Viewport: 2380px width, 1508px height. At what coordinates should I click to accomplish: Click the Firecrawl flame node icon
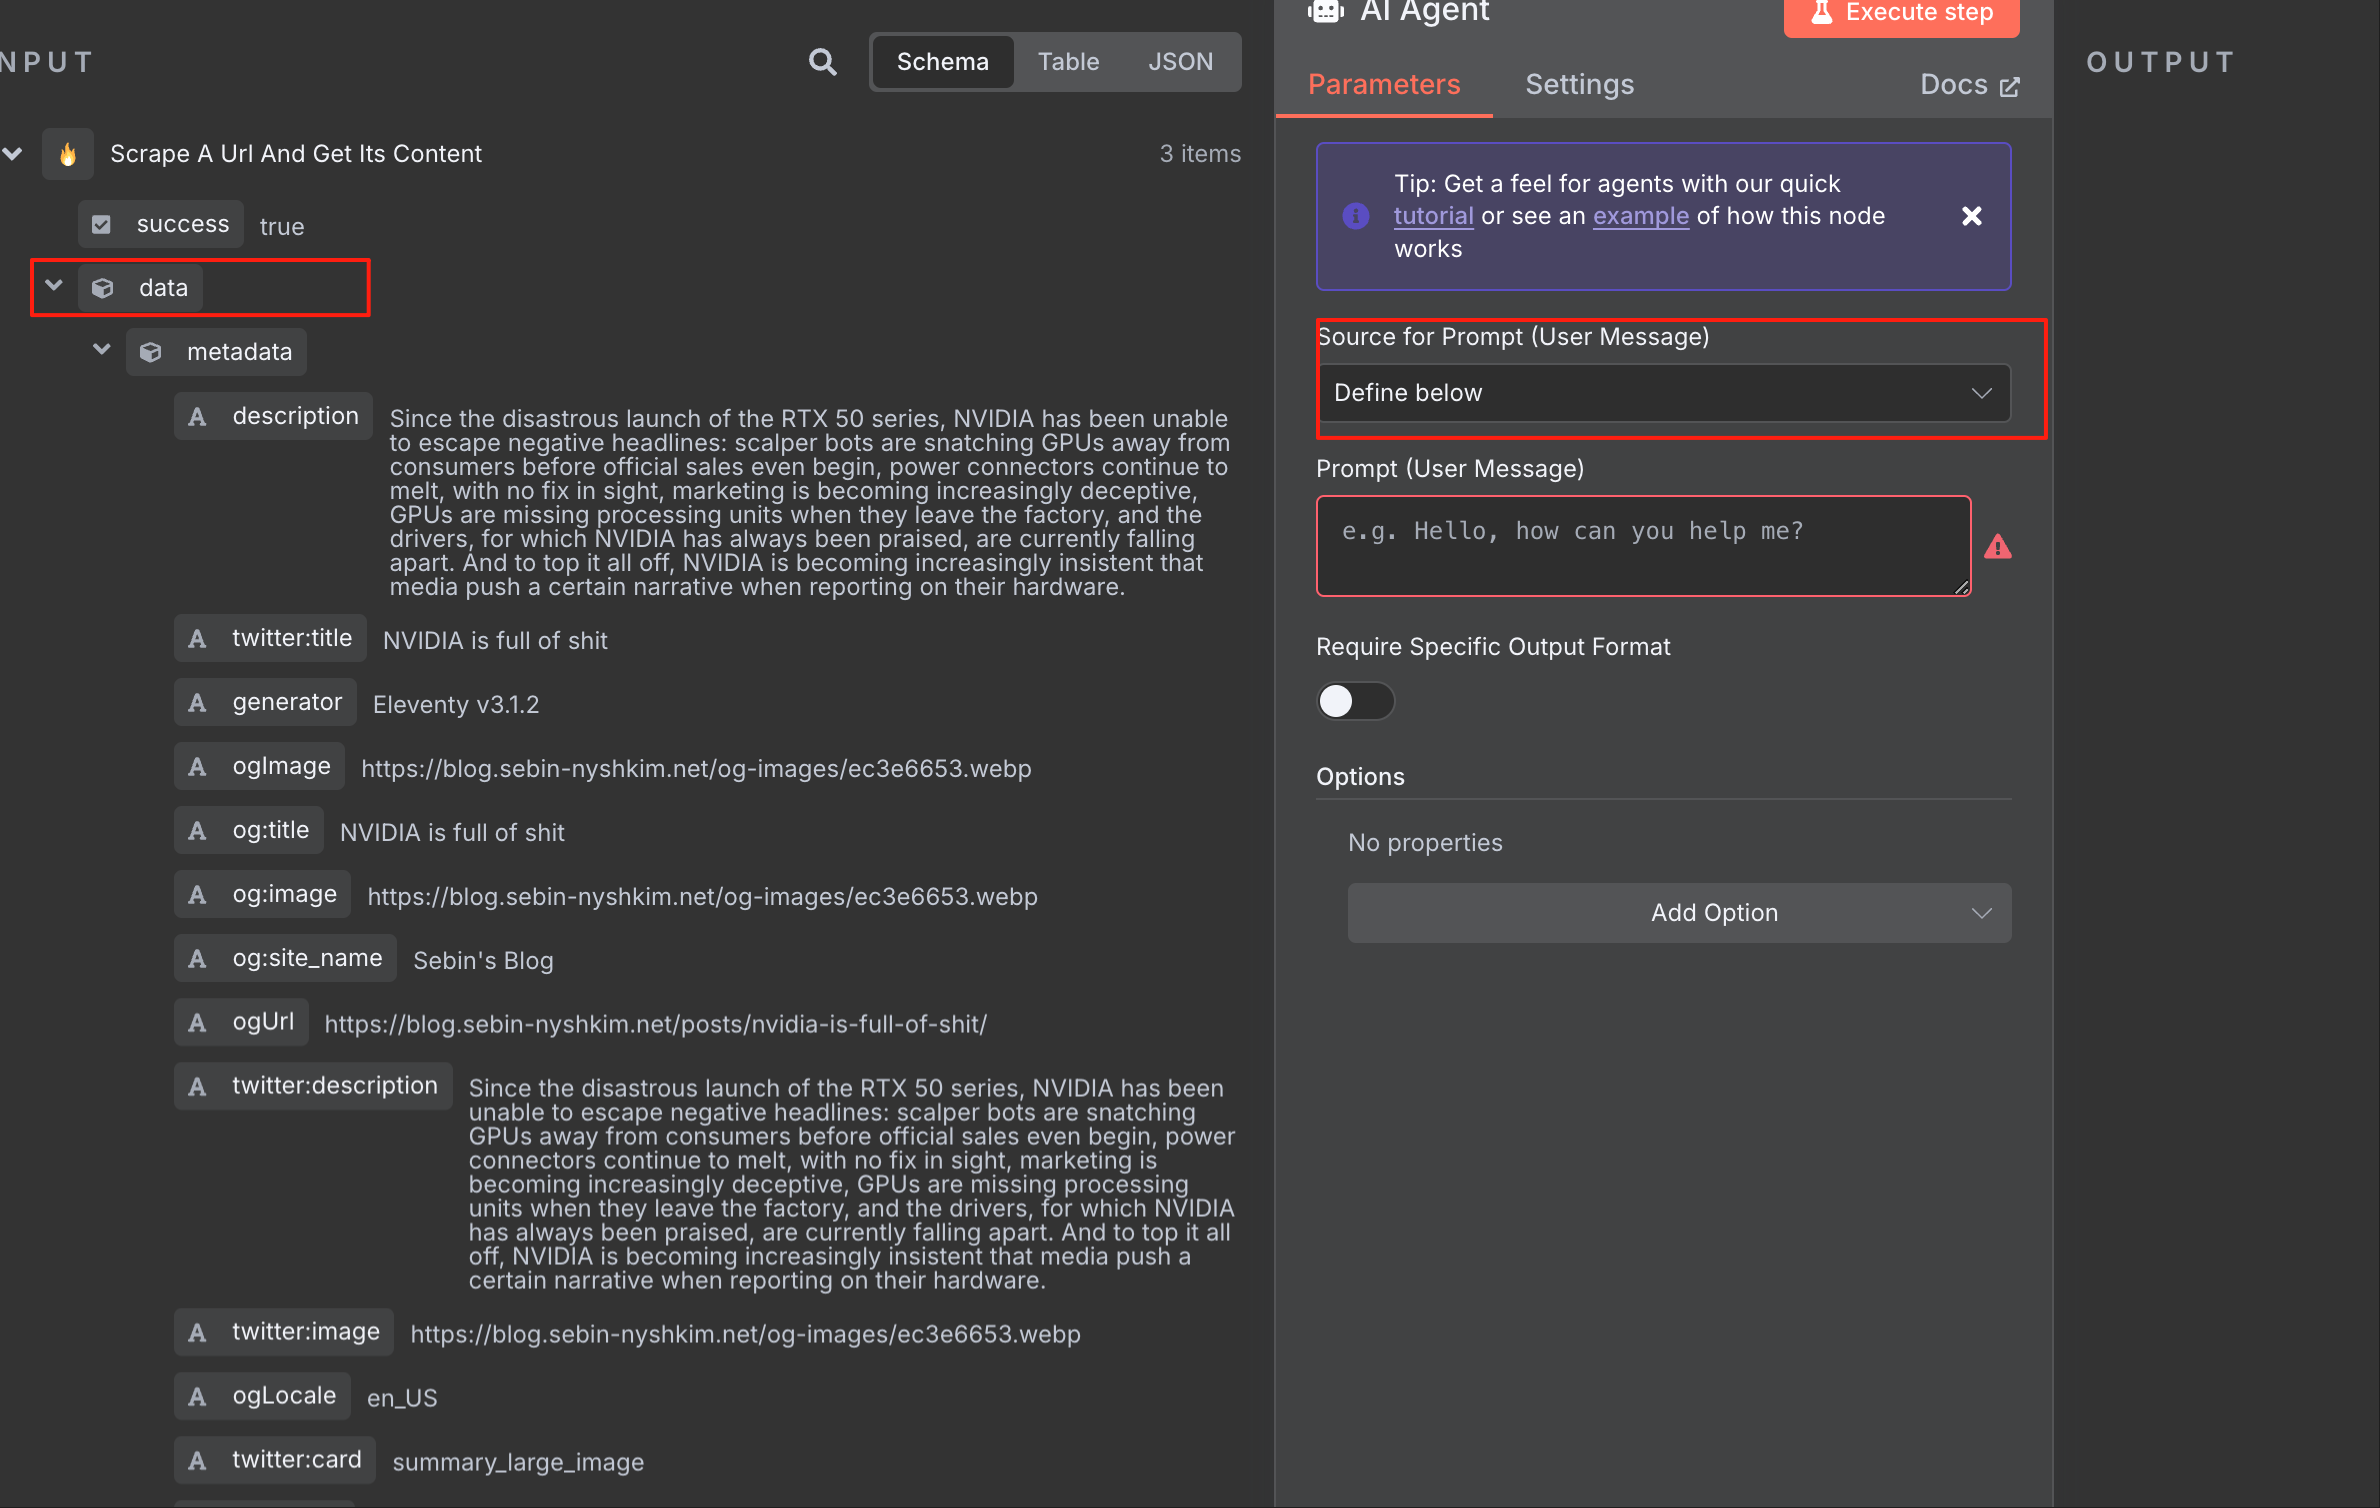click(x=68, y=154)
